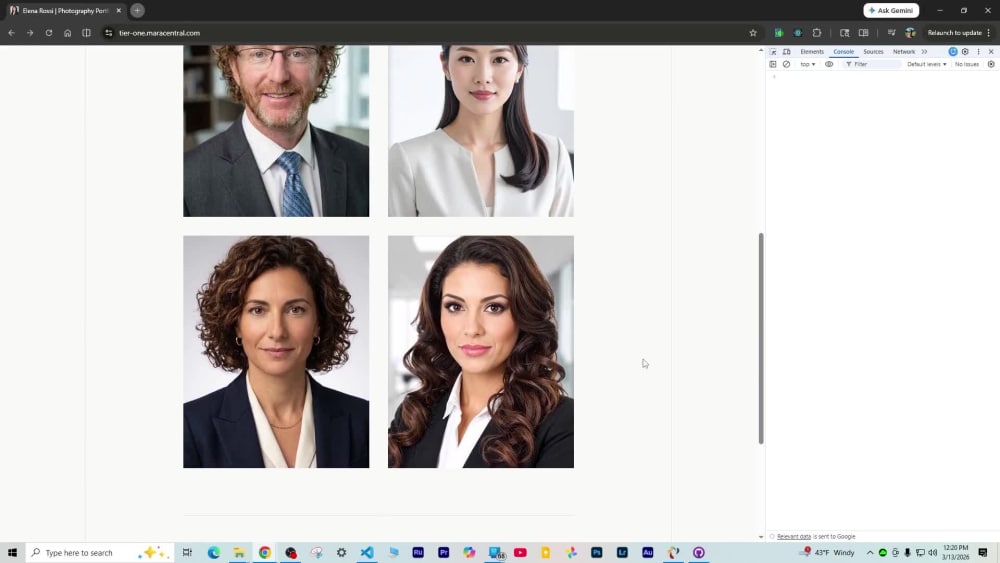Reload the current page
The height and width of the screenshot is (563, 1000).
click(x=48, y=33)
